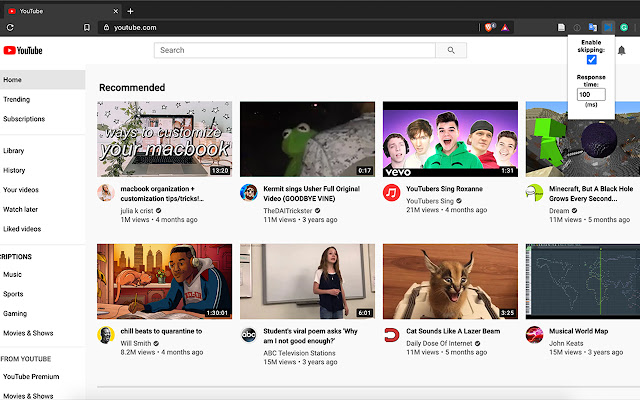
Task: Select Home in the sidebar
Action: click(x=42, y=80)
